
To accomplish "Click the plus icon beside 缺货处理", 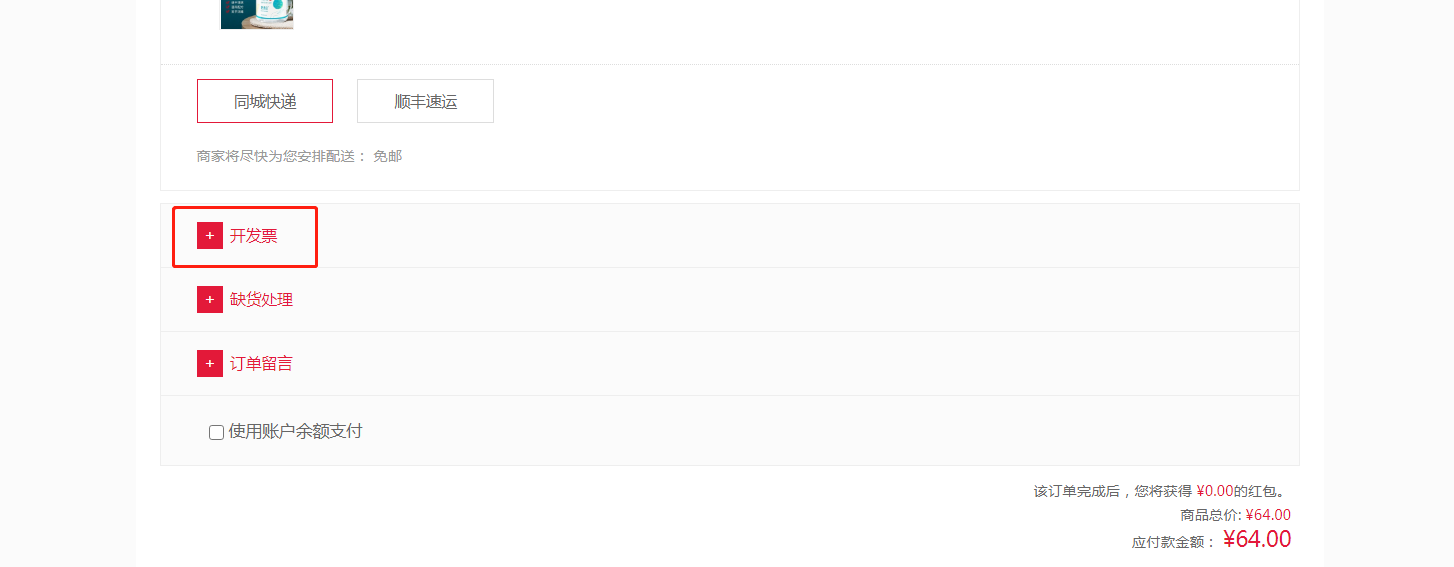I will [x=210, y=300].
